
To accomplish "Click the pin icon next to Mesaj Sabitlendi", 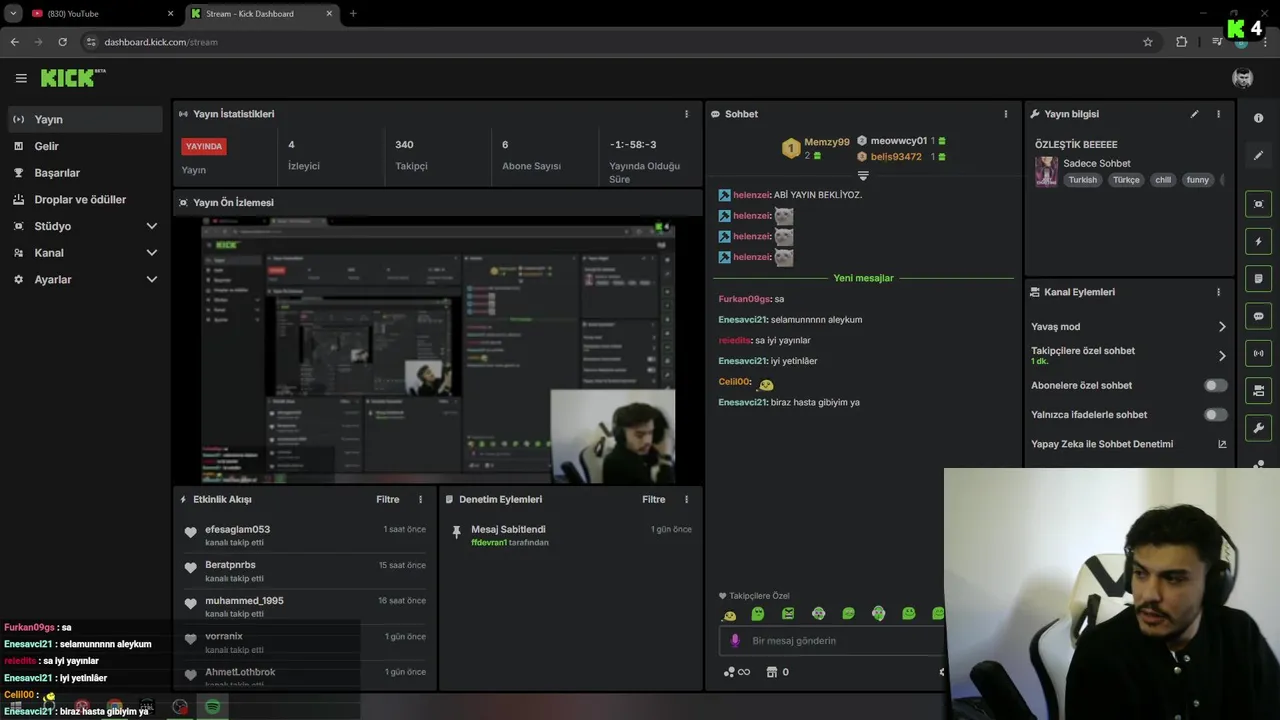I will (456, 531).
